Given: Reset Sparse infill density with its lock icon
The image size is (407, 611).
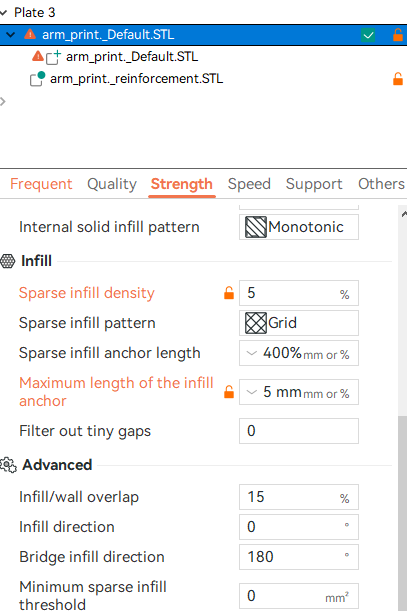Looking at the screenshot, I should coord(229,293).
